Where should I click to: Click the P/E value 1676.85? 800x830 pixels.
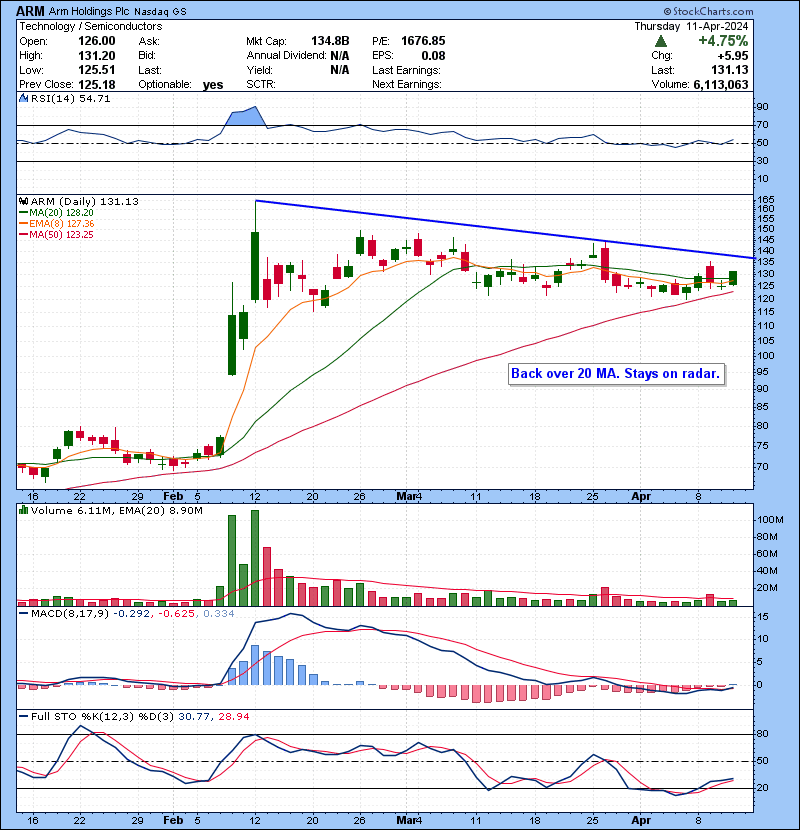[x=423, y=41]
